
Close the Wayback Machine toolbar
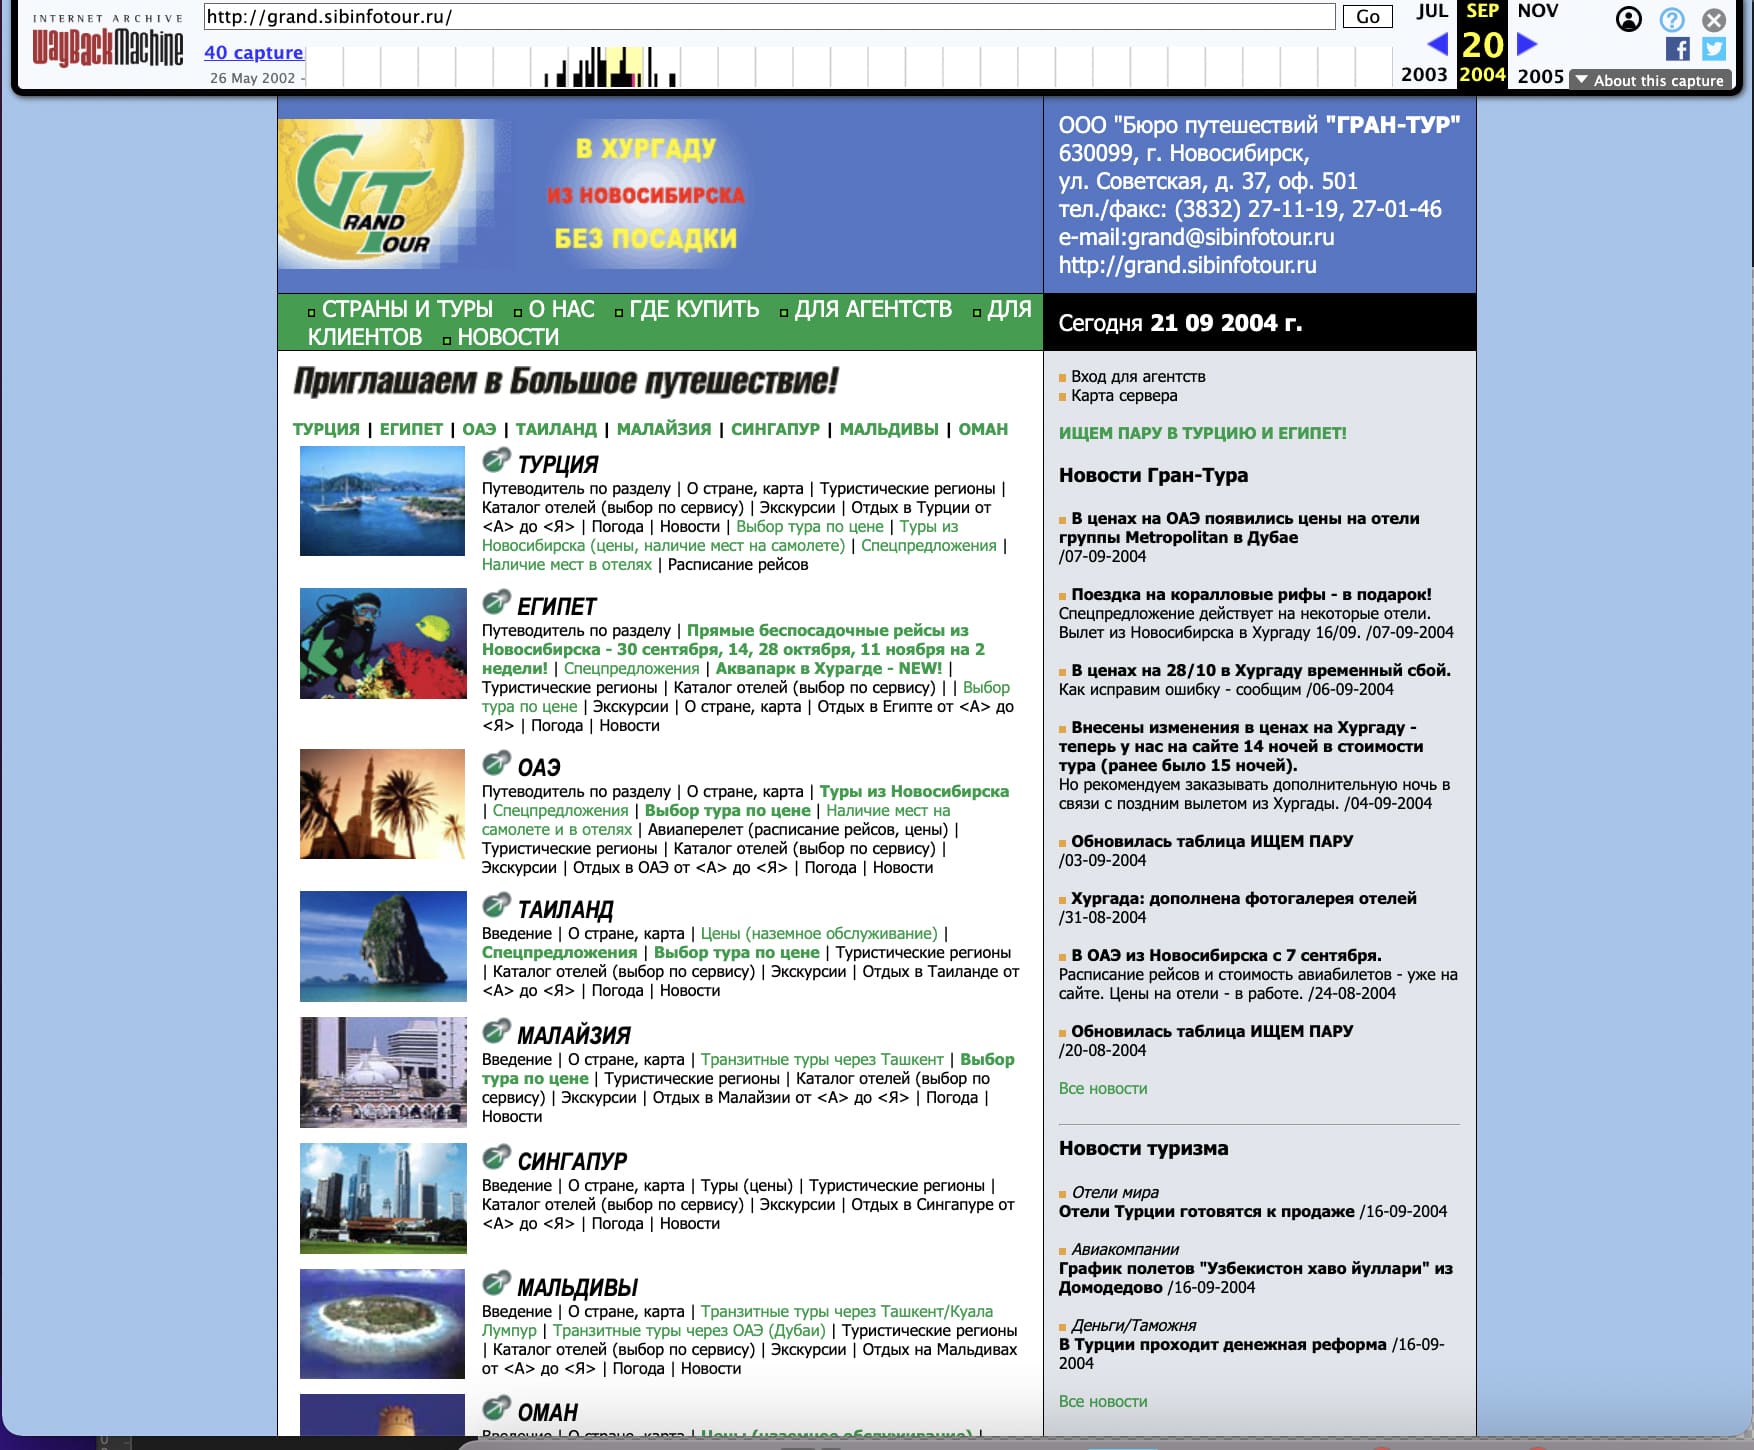(1714, 19)
